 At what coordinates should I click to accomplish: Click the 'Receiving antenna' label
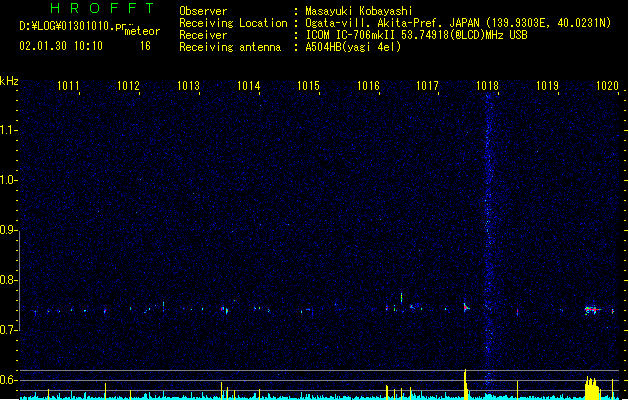230,47
